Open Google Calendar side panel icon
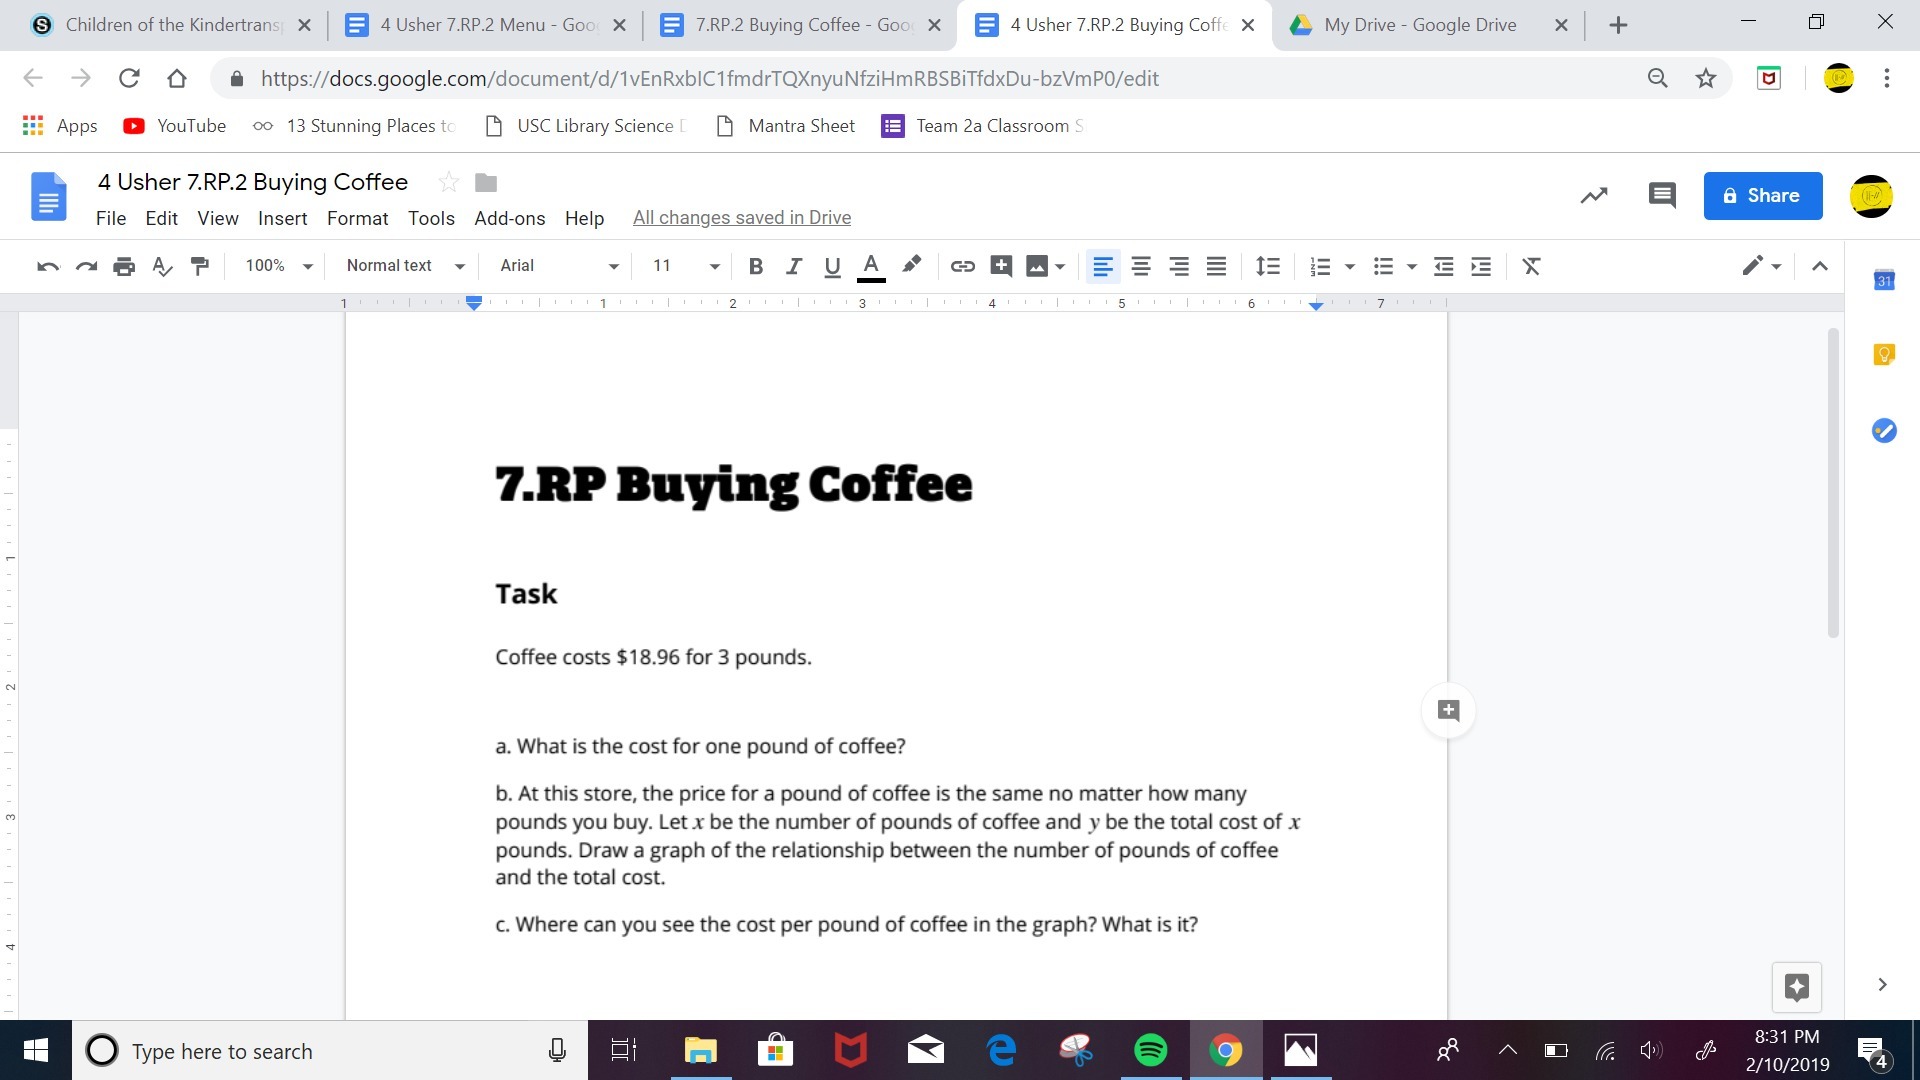Viewport: 1920px width, 1080px height. point(1884,281)
